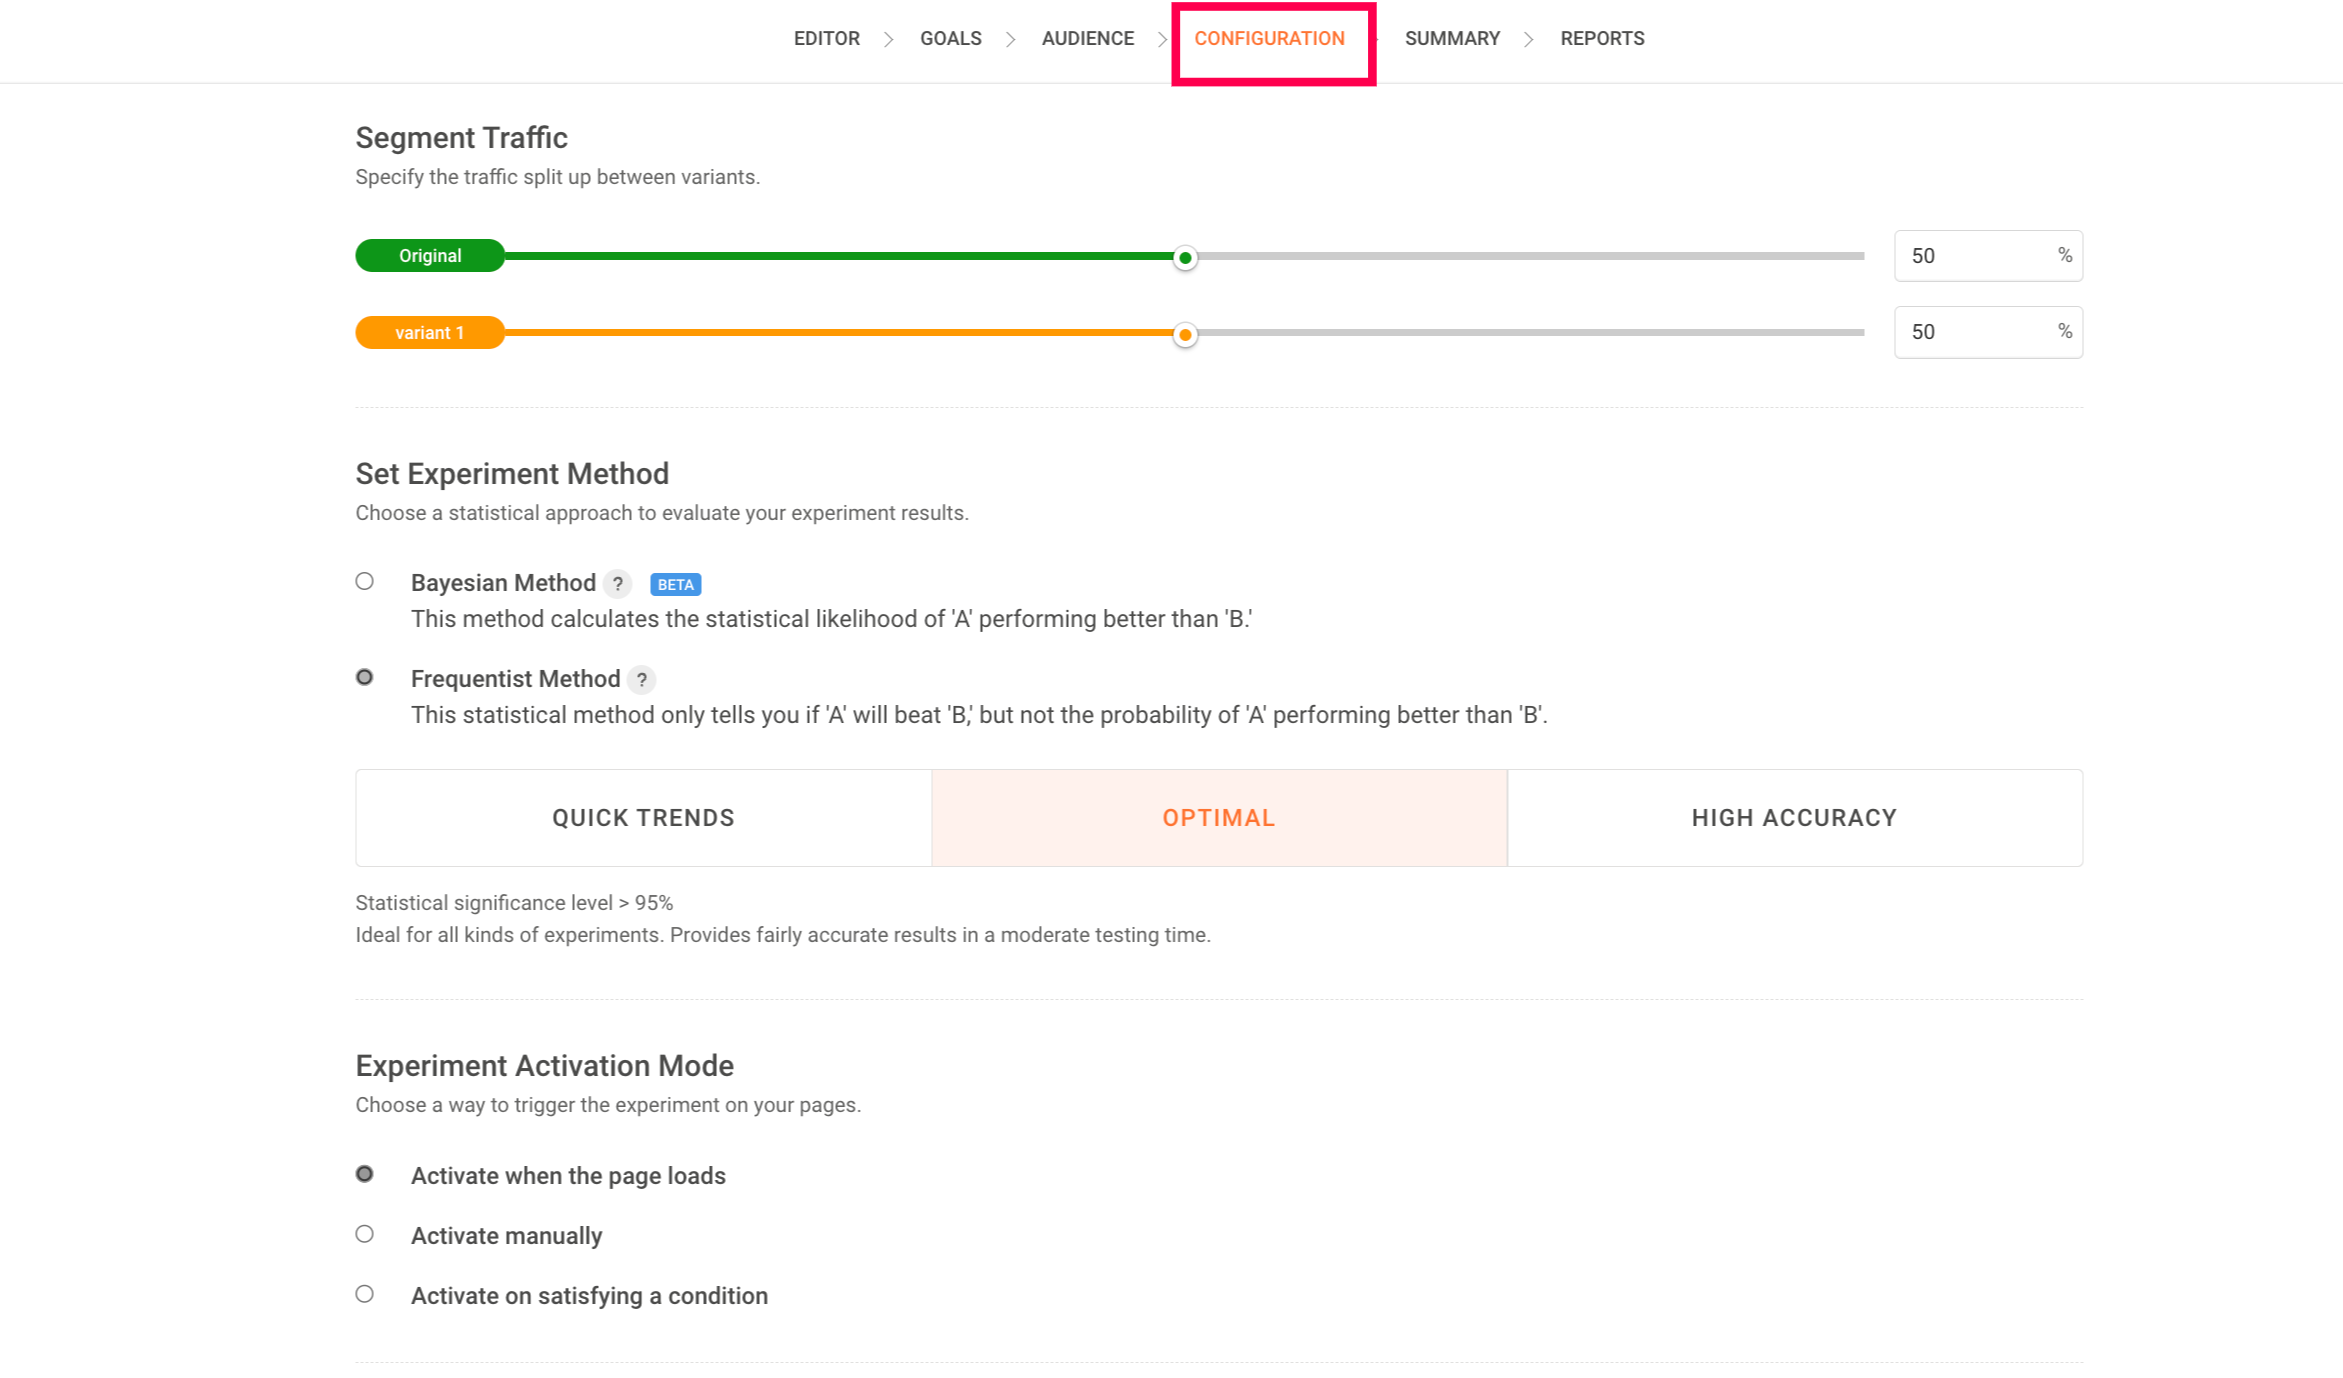Select the High Accuracy mode

[1794, 818]
